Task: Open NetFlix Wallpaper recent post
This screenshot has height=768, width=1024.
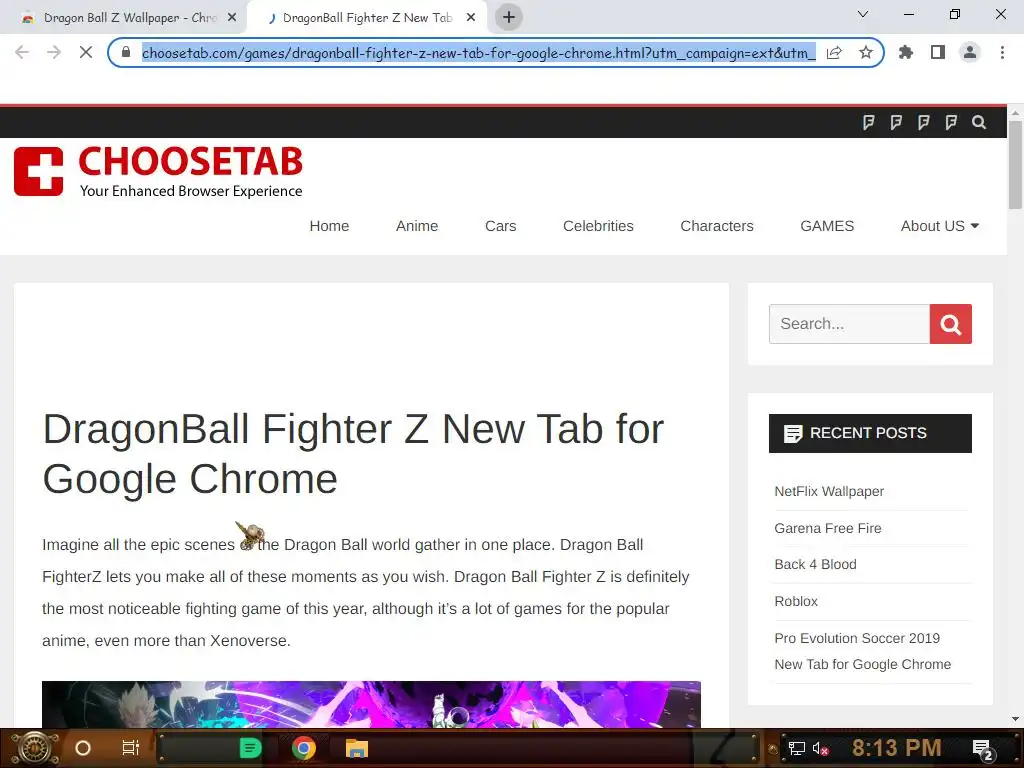Action: coord(829,492)
